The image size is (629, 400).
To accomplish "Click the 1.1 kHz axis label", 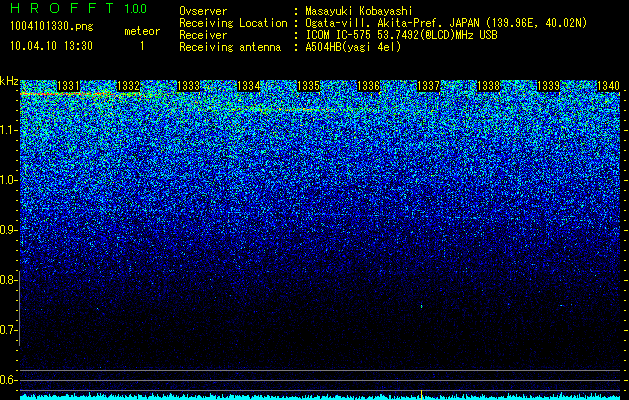I will pyautogui.click(x=9, y=130).
